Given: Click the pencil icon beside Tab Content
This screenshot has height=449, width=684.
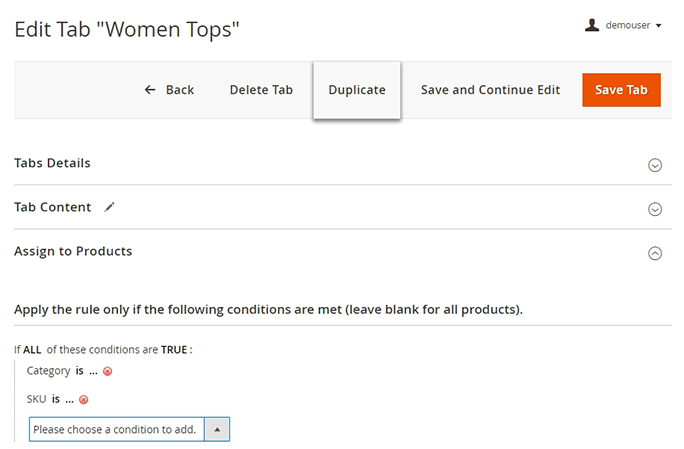Looking at the screenshot, I should tap(110, 207).
